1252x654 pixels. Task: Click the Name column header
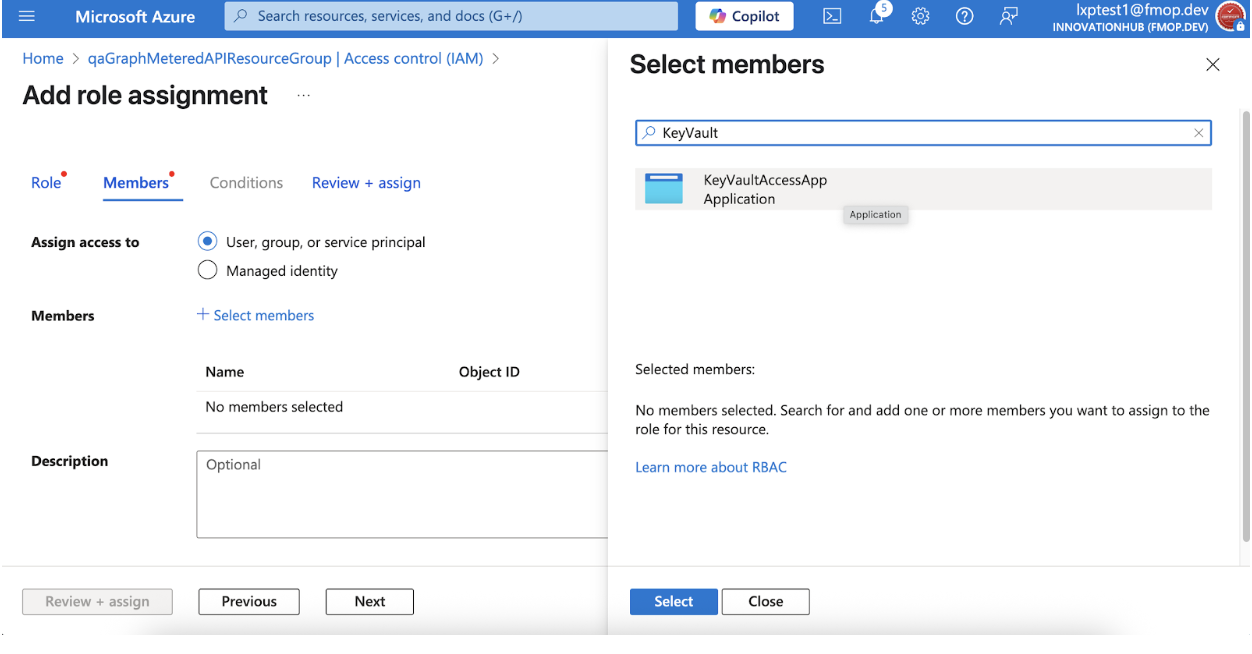224,371
